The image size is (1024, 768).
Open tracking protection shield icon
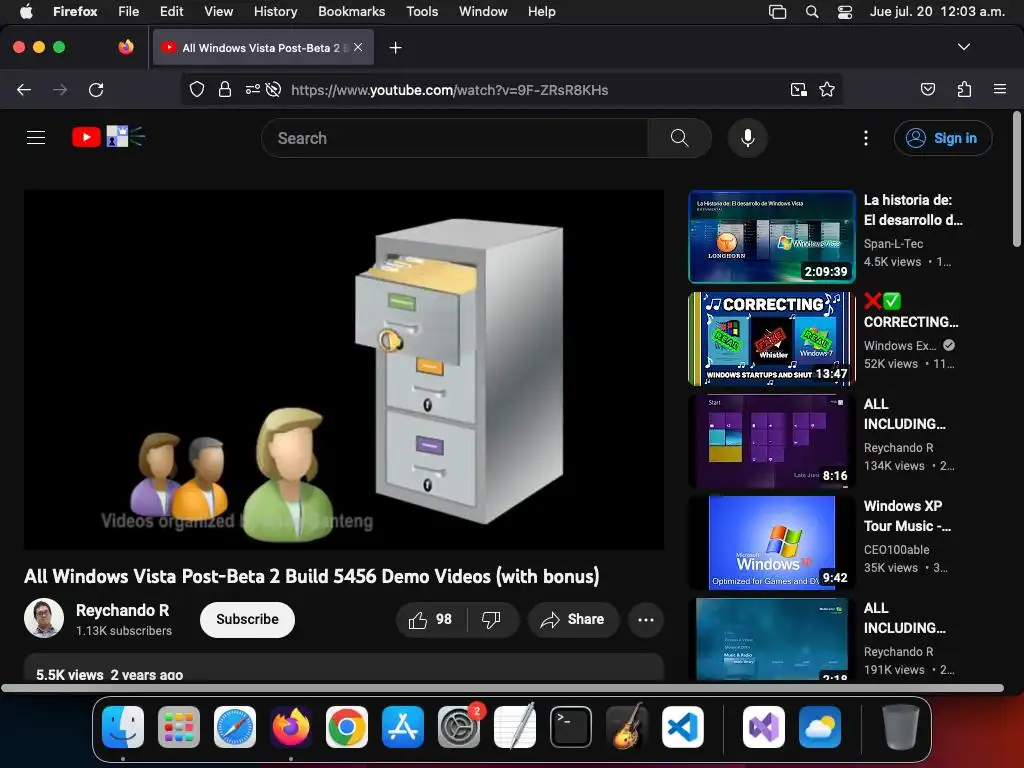[x=197, y=89]
